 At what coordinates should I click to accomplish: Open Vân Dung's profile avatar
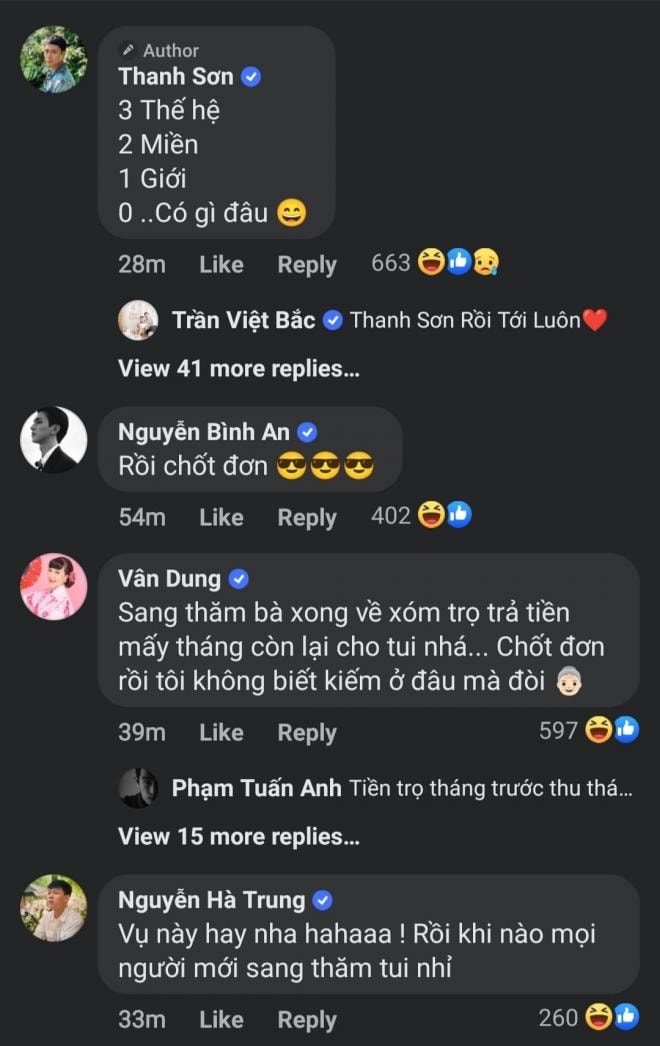[x=54, y=586]
